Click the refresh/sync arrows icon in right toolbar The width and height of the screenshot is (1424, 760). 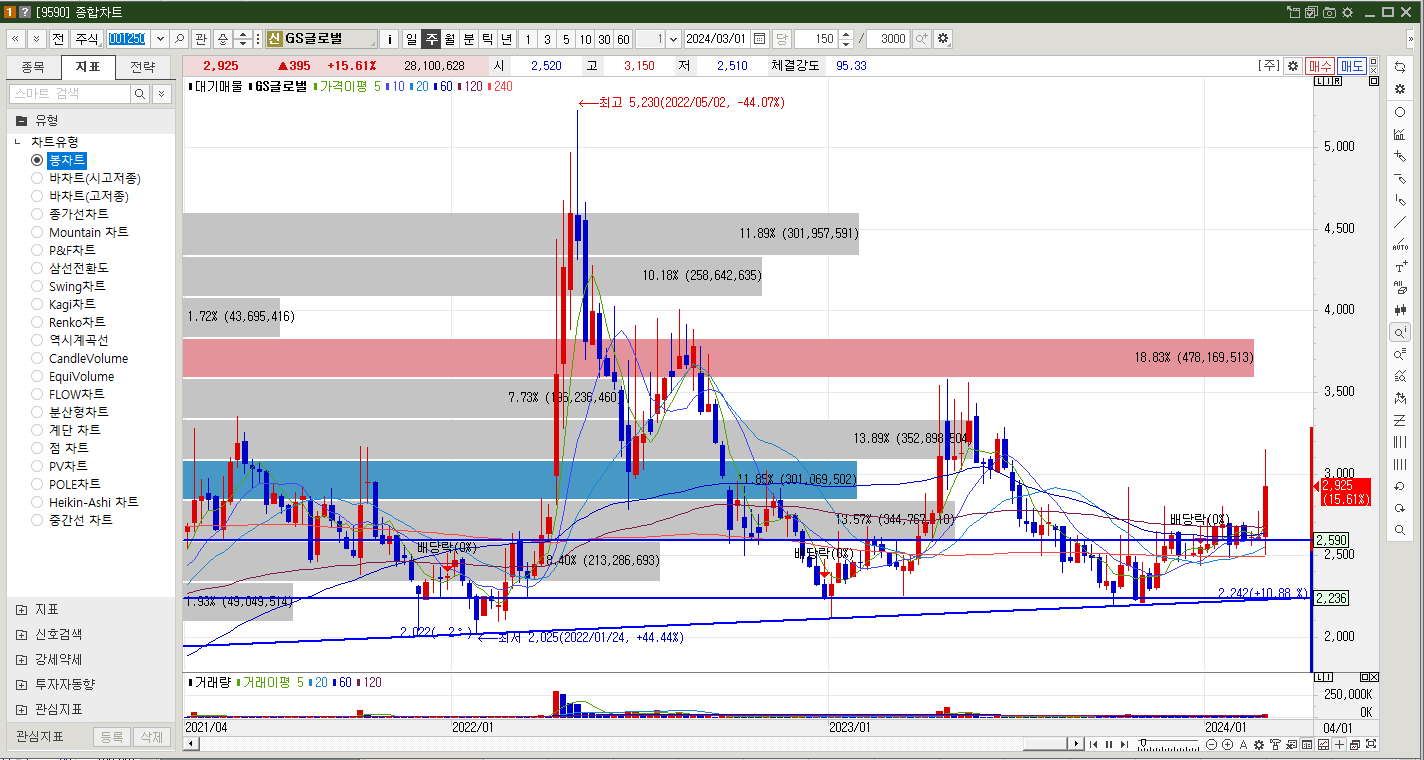pyautogui.click(x=1400, y=67)
